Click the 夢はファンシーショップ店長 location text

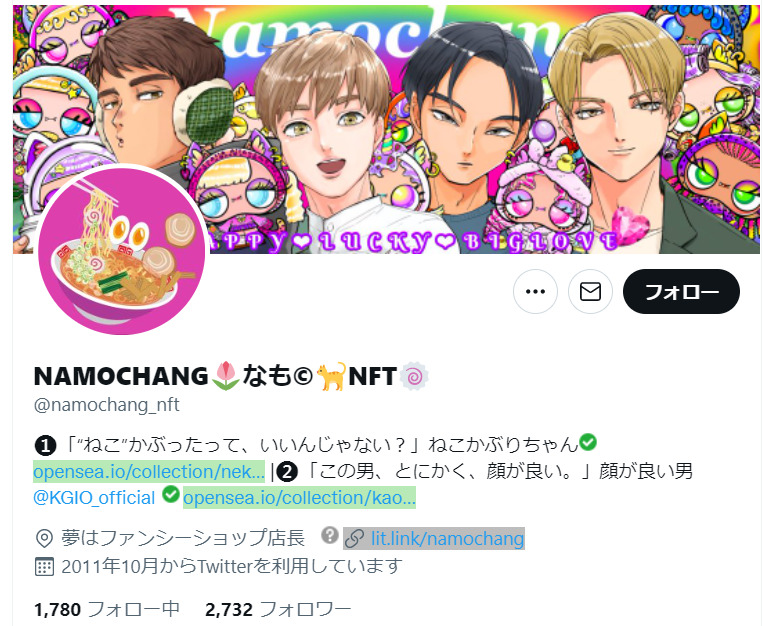183,538
